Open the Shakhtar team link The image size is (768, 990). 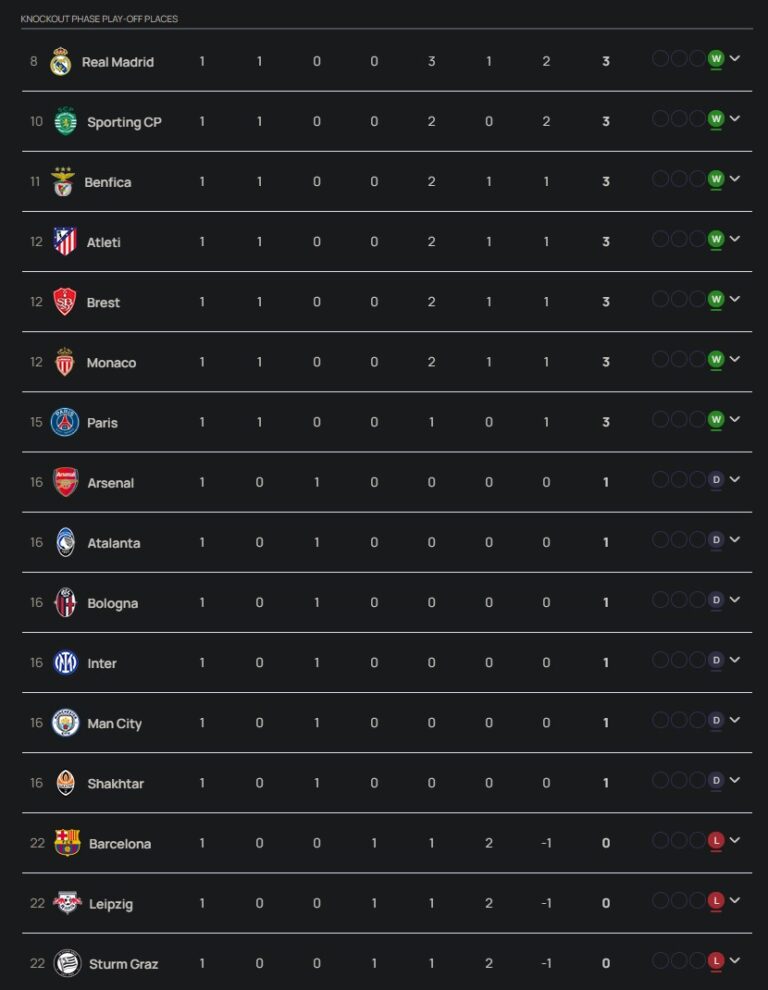tap(115, 784)
